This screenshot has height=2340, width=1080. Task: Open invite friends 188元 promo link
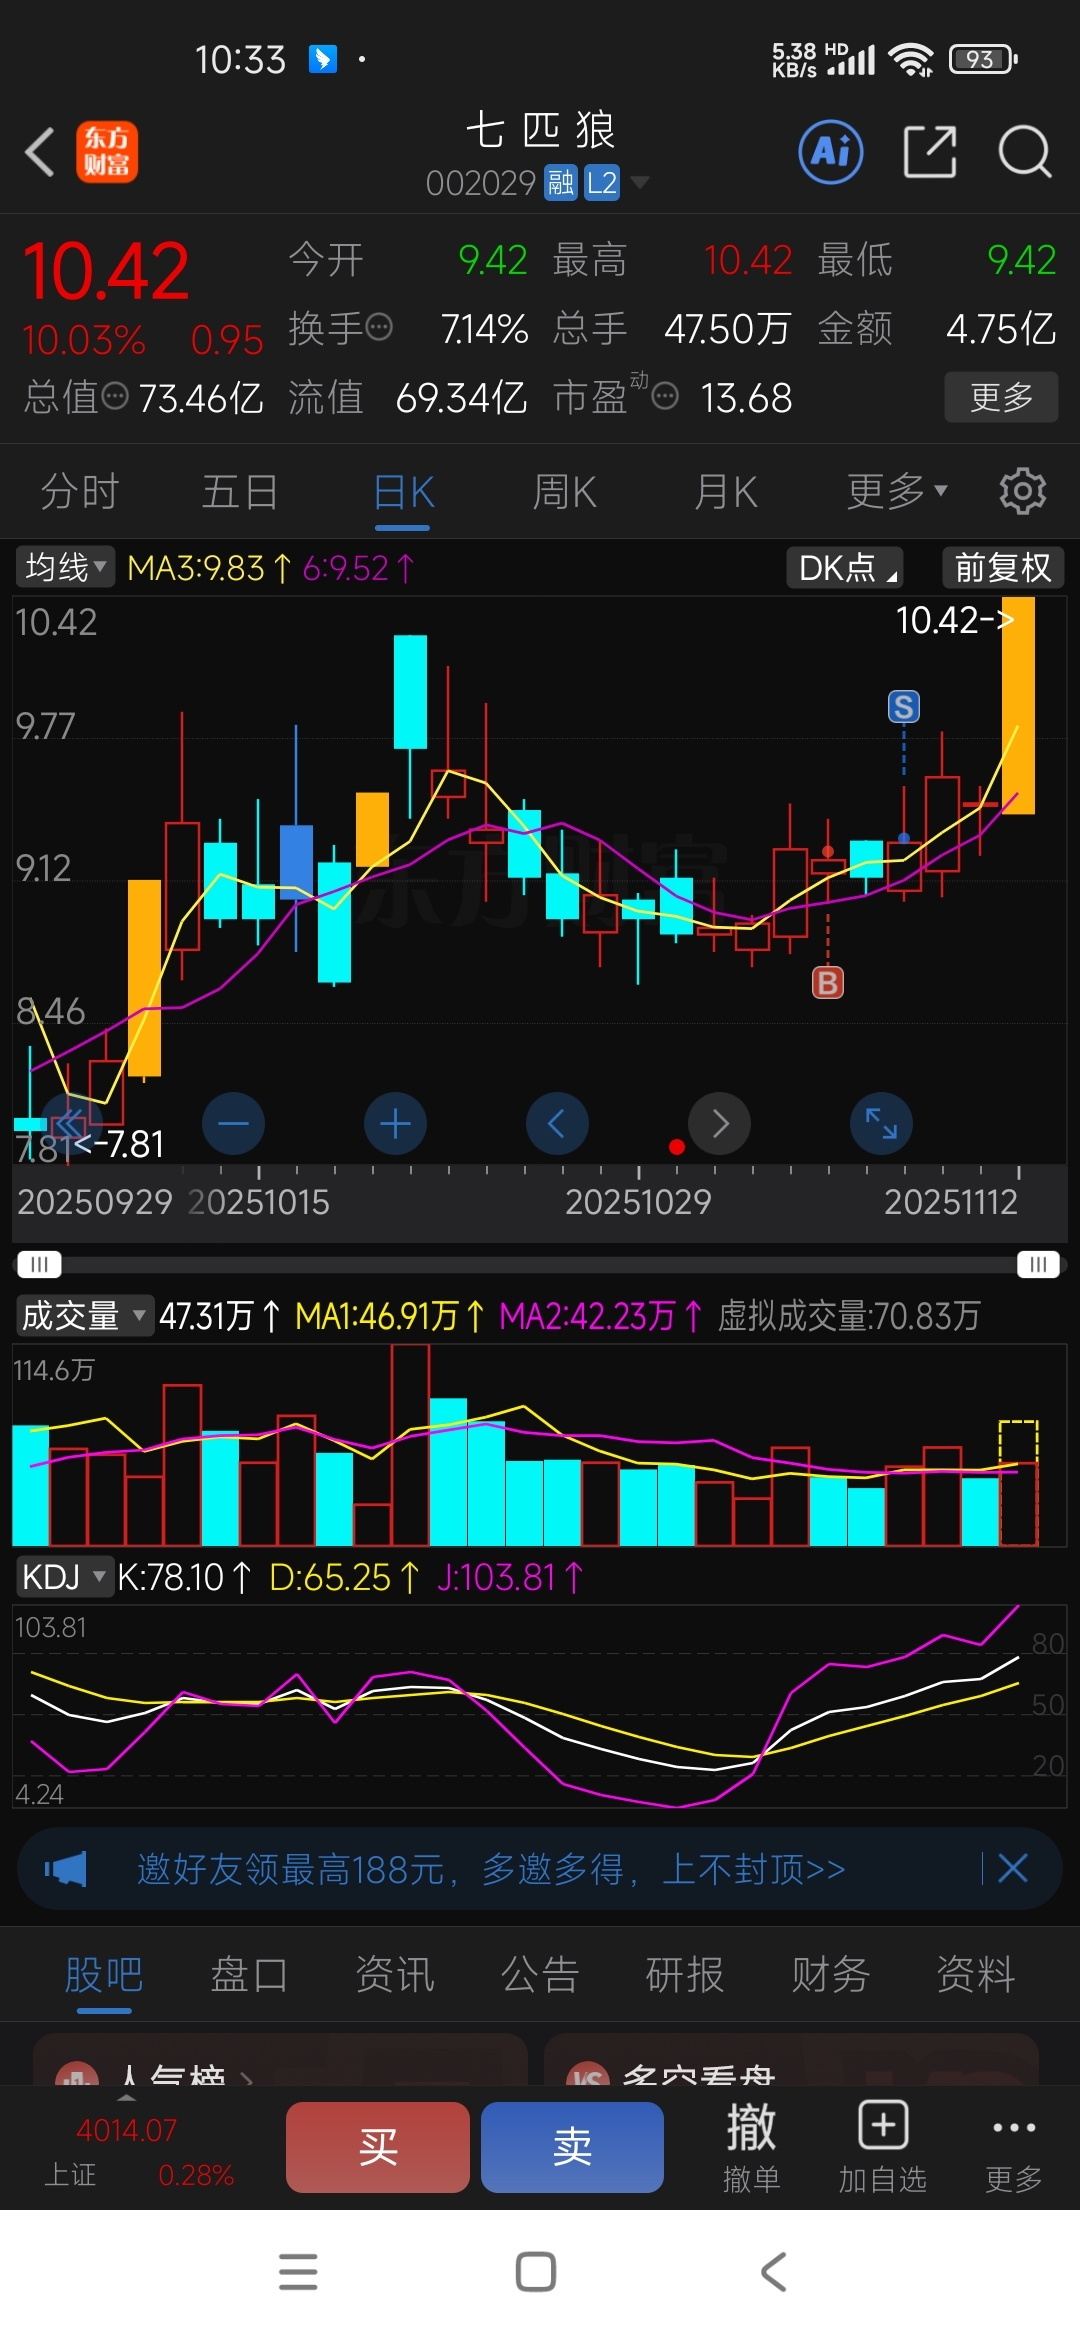click(x=491, y=1868)
